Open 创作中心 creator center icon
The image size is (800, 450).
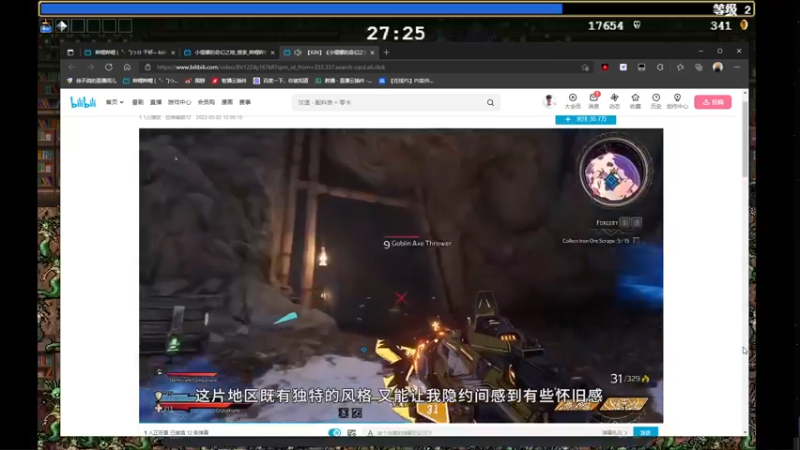point(677,101)
